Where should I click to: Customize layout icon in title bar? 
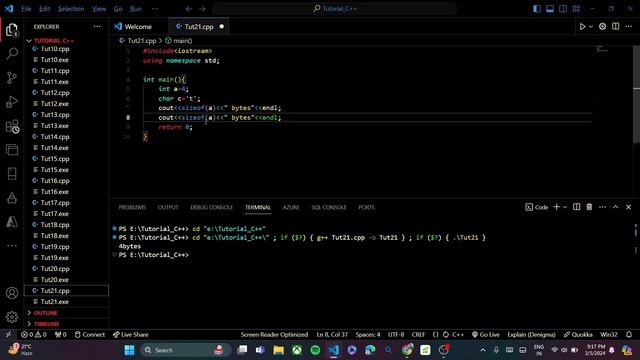coord(576,9)
